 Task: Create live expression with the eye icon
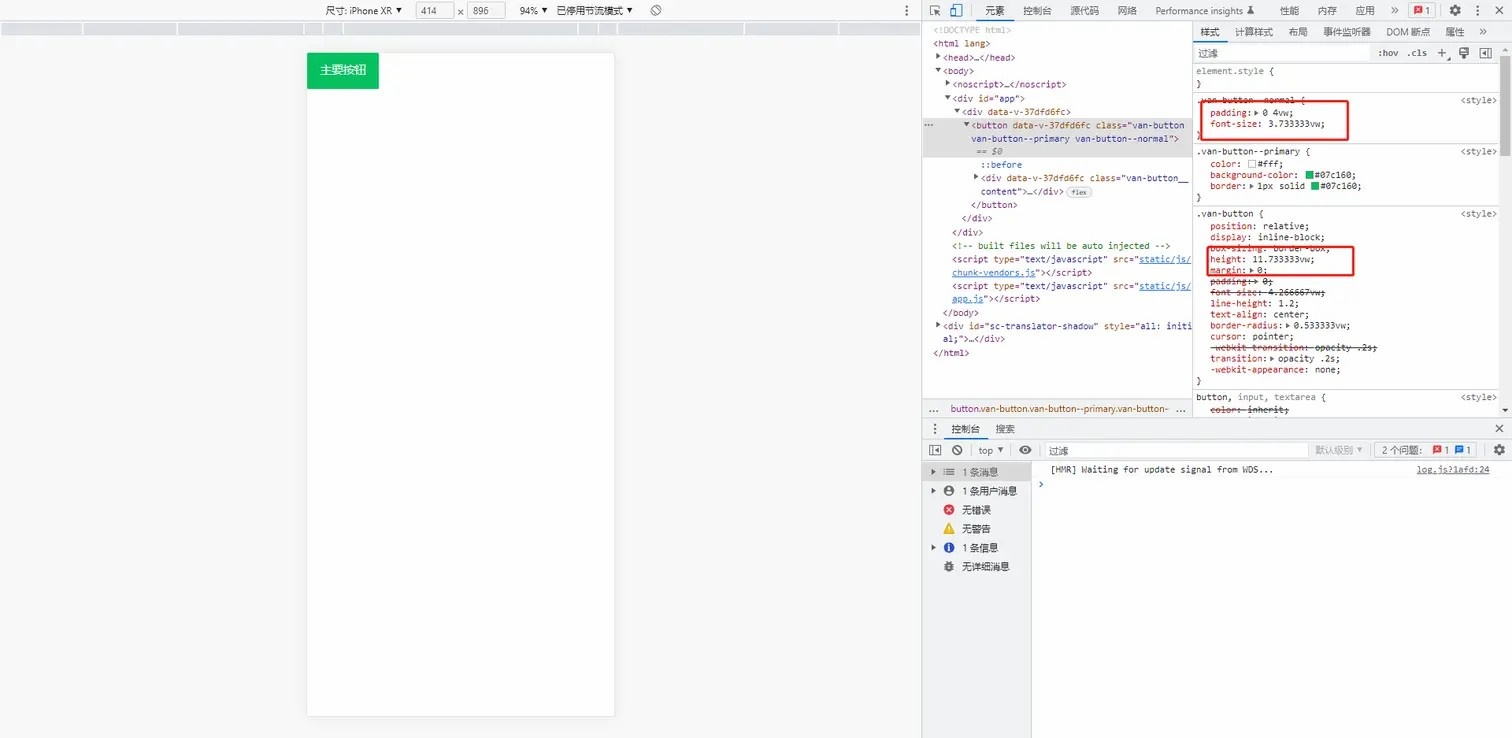[1025, 449]
